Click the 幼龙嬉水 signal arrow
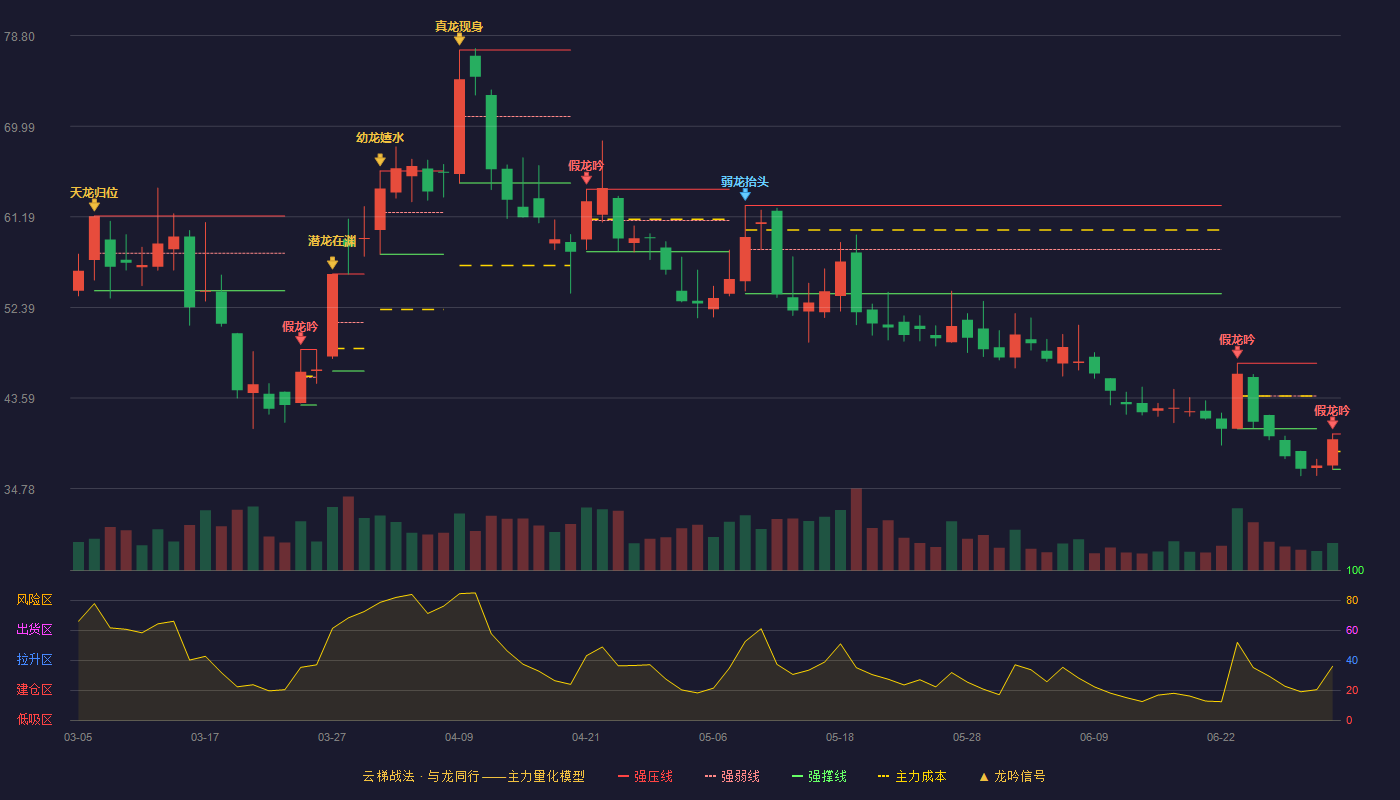 click(380, 160)
